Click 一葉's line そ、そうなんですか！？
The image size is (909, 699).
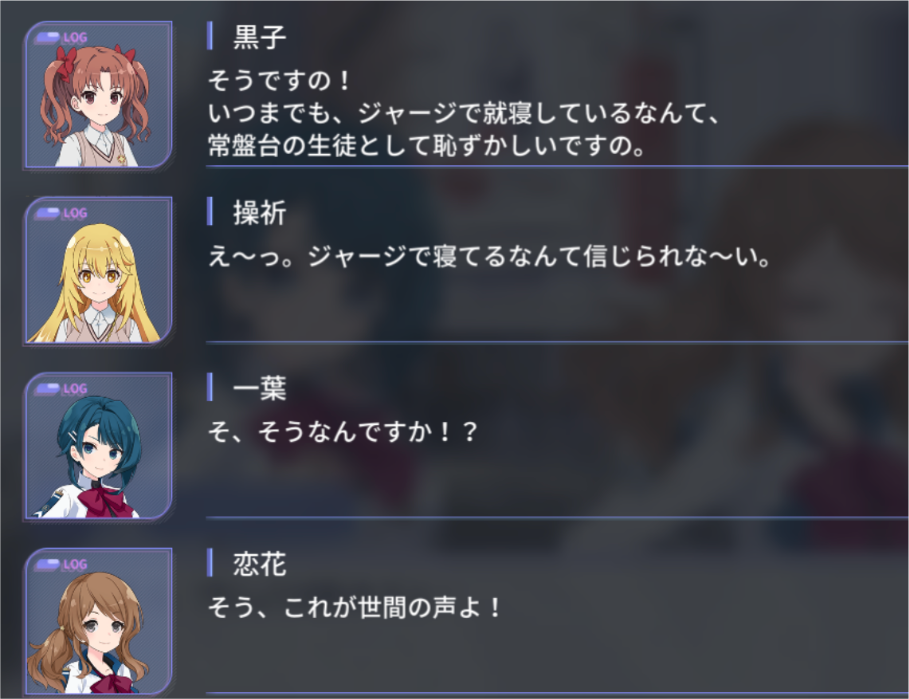pyautogui.click(x=343, y=432)
